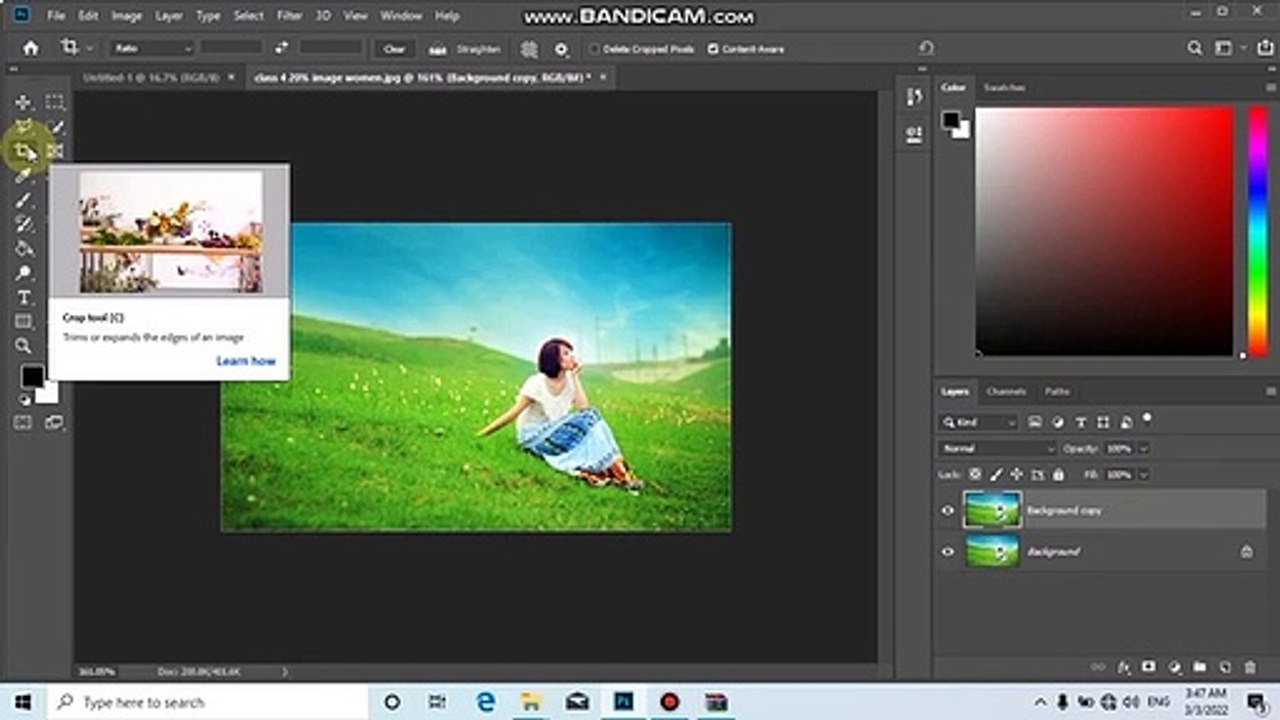Click the Windows search box
1280x720 pixels.
pyautogui.click(x=207, y=702)
